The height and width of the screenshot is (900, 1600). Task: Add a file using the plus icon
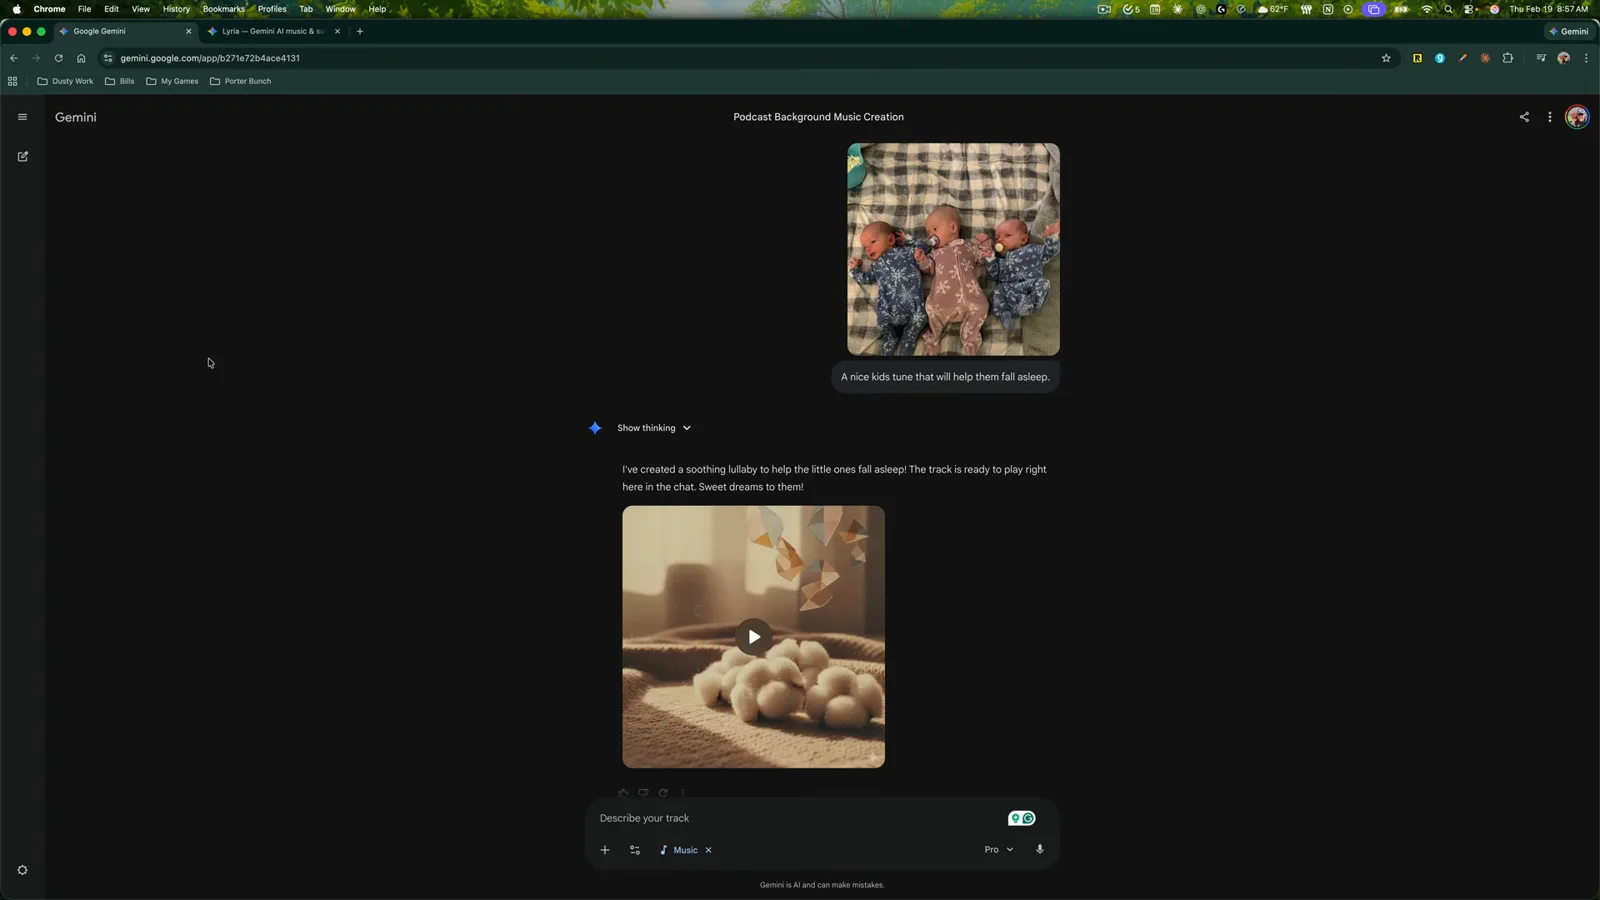coord(604,850)
